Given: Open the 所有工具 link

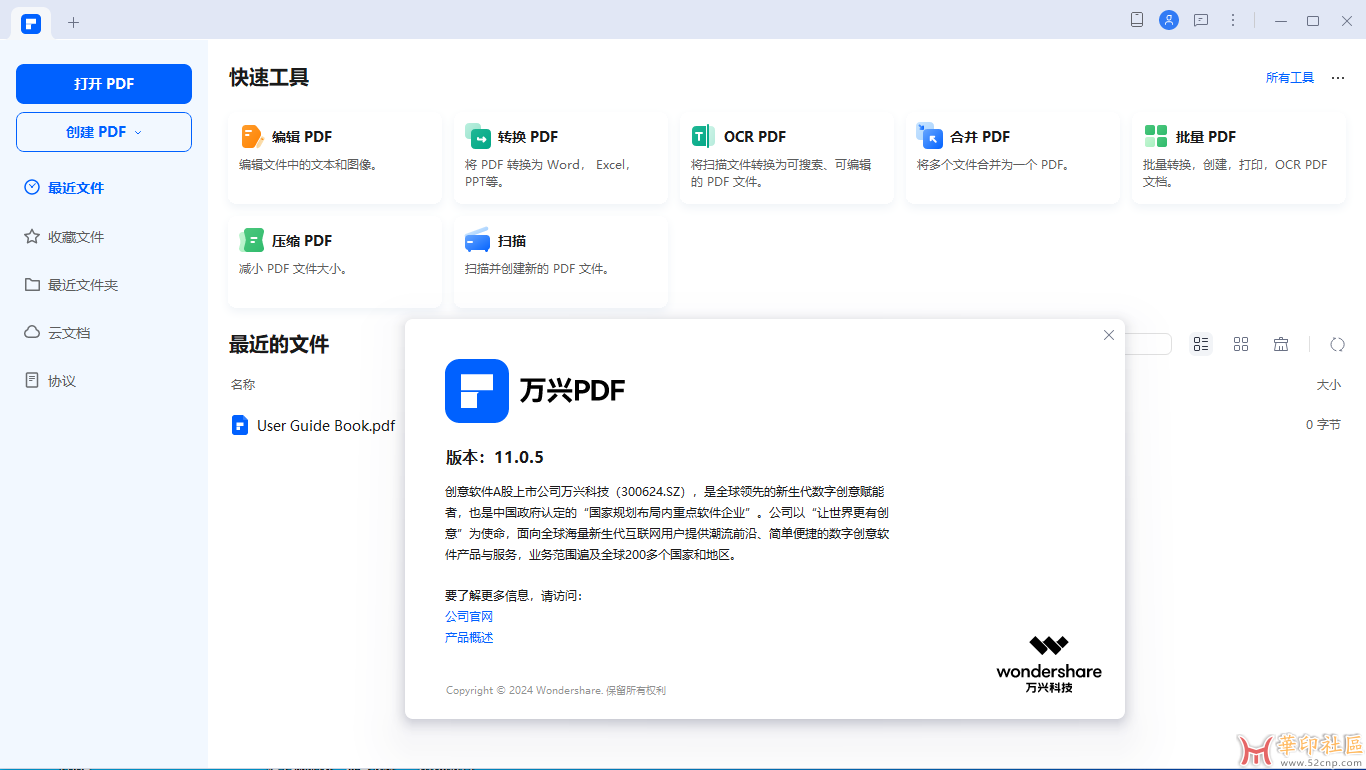Looking at the screenshot, I should pos(1290,78).
